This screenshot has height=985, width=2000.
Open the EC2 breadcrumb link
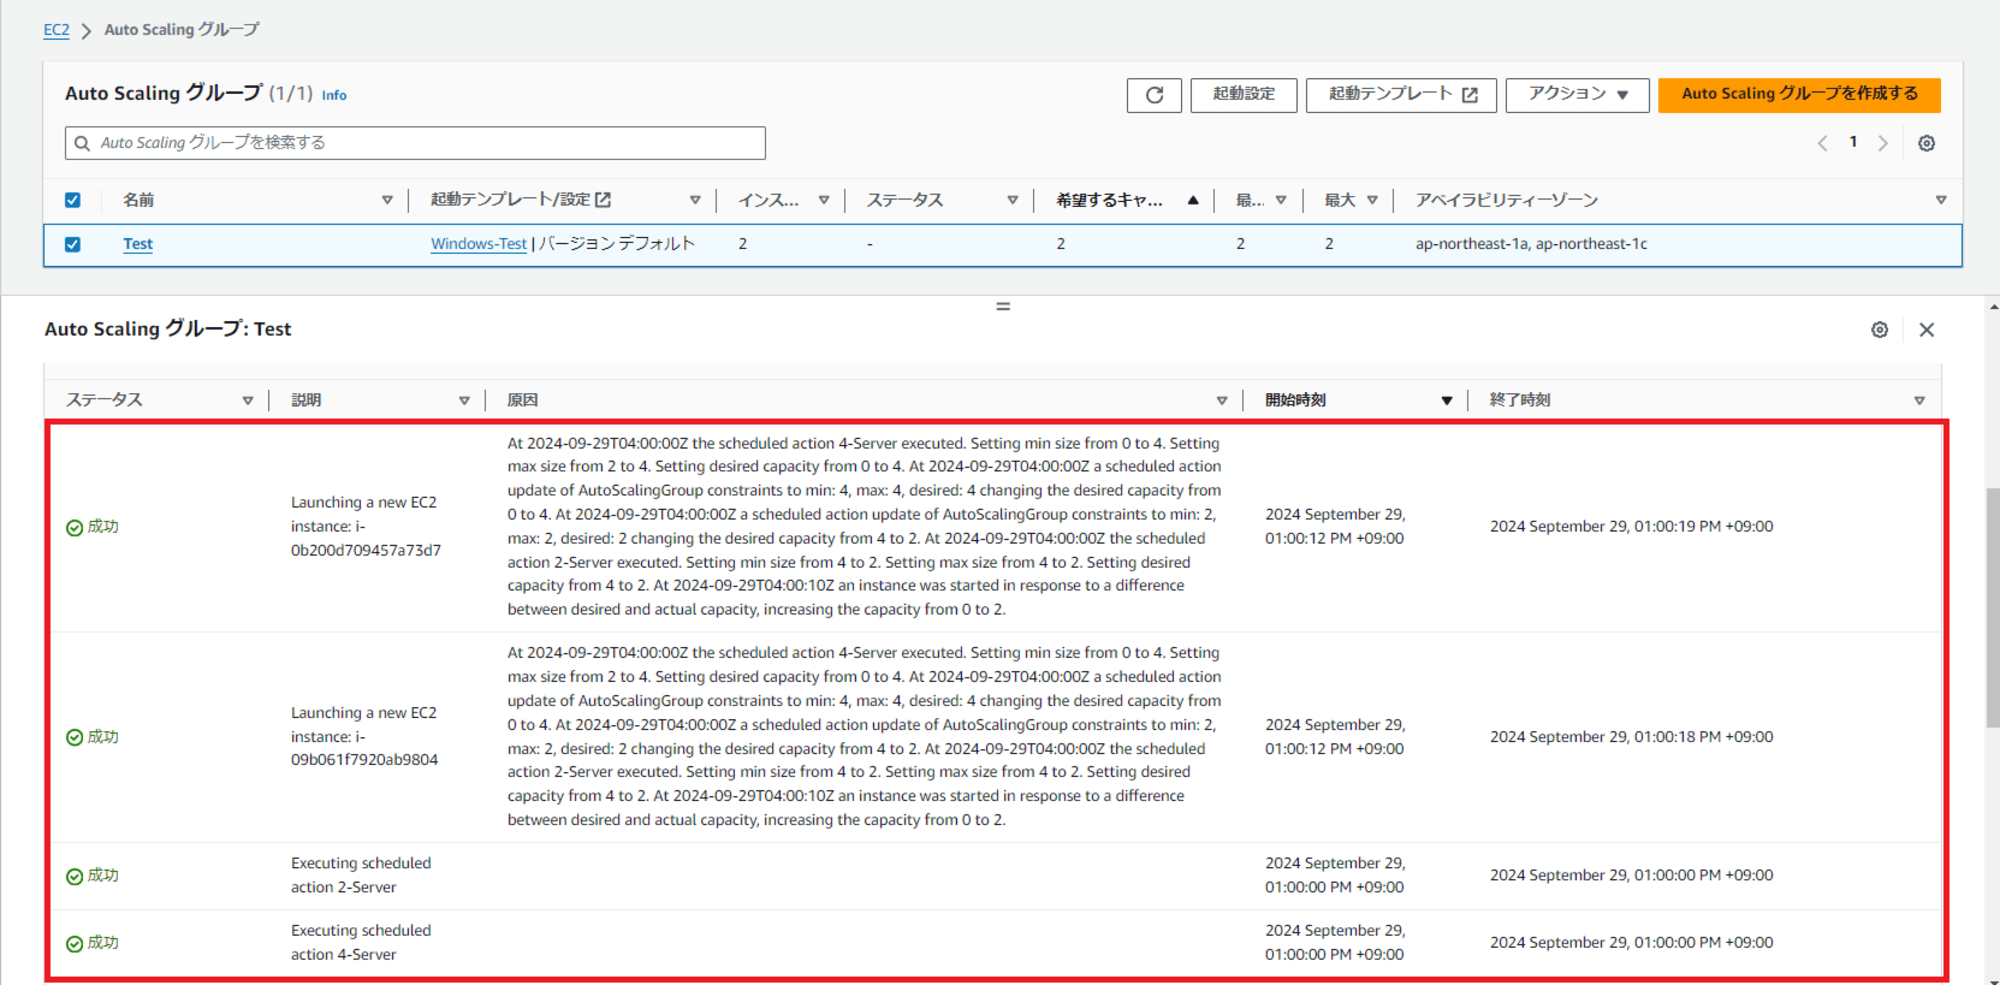[56, 30]
